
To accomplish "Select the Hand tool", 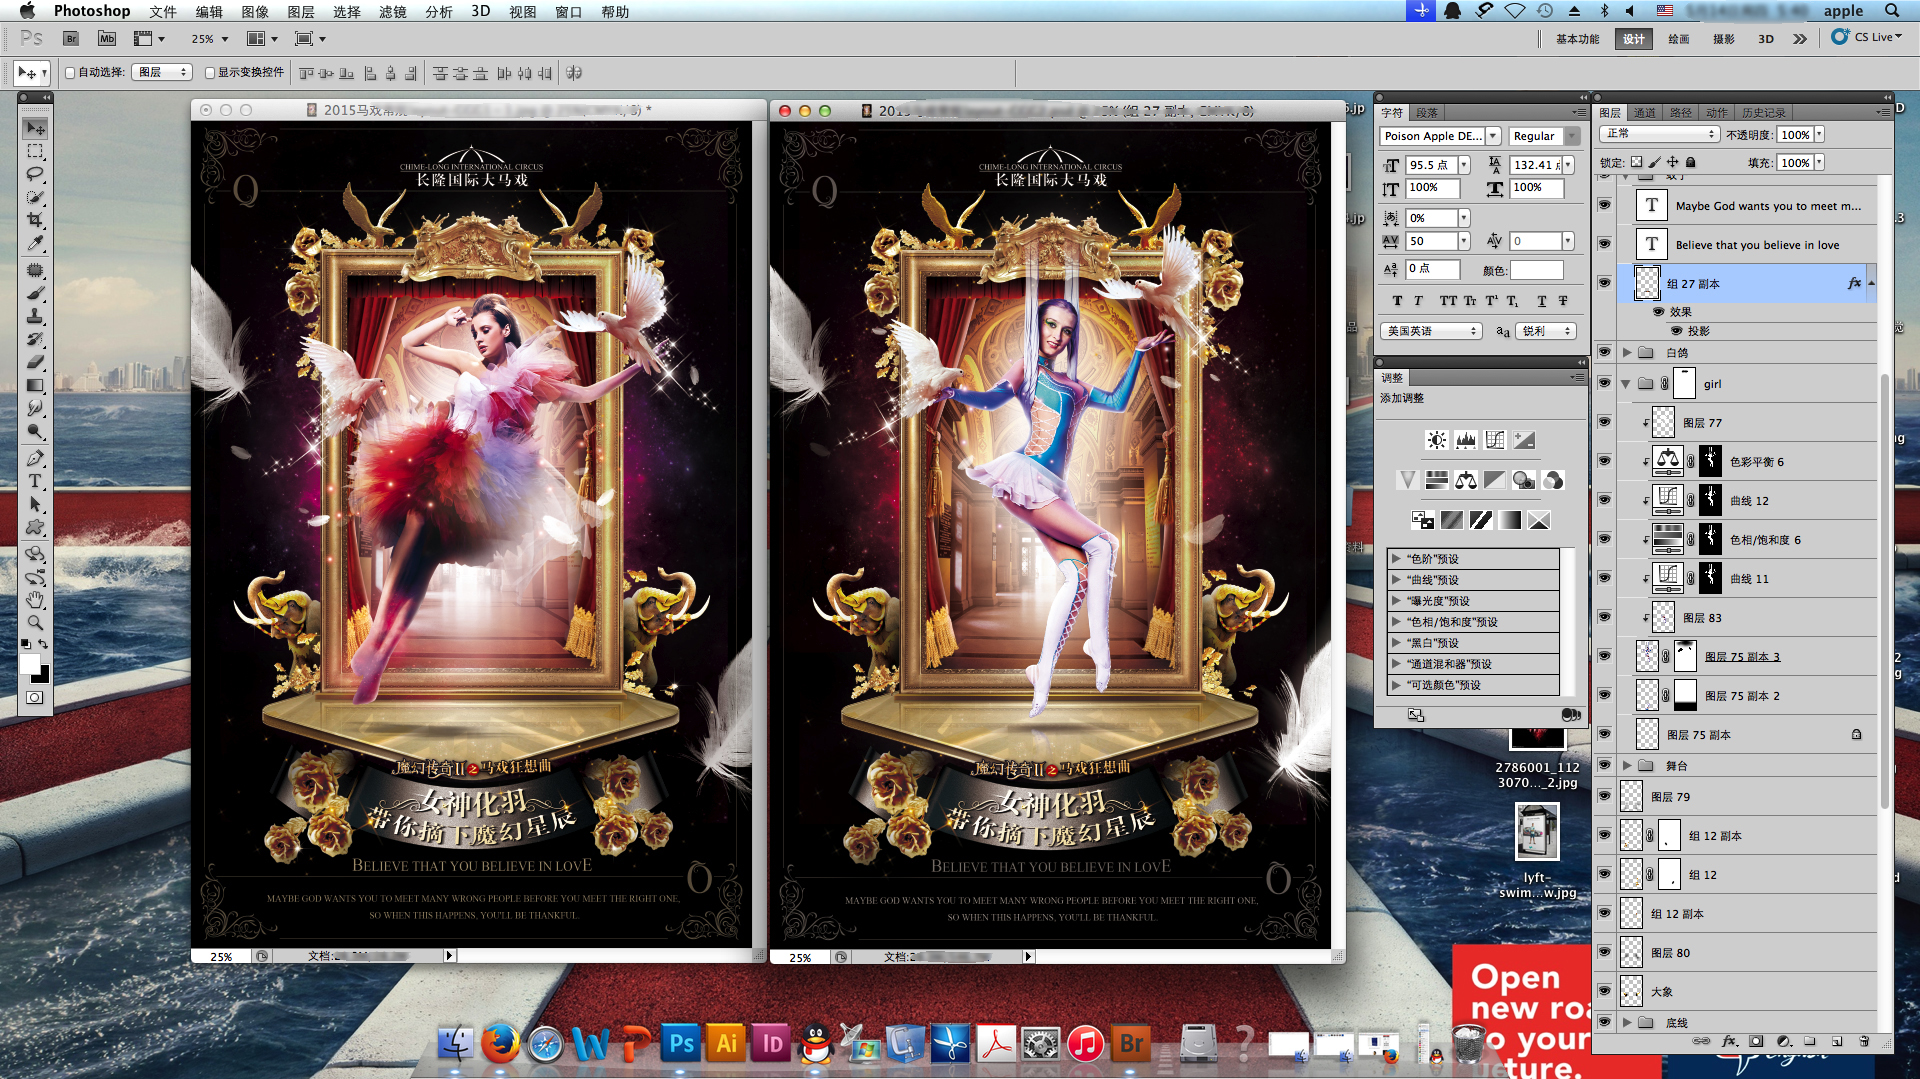I will 35,600.
